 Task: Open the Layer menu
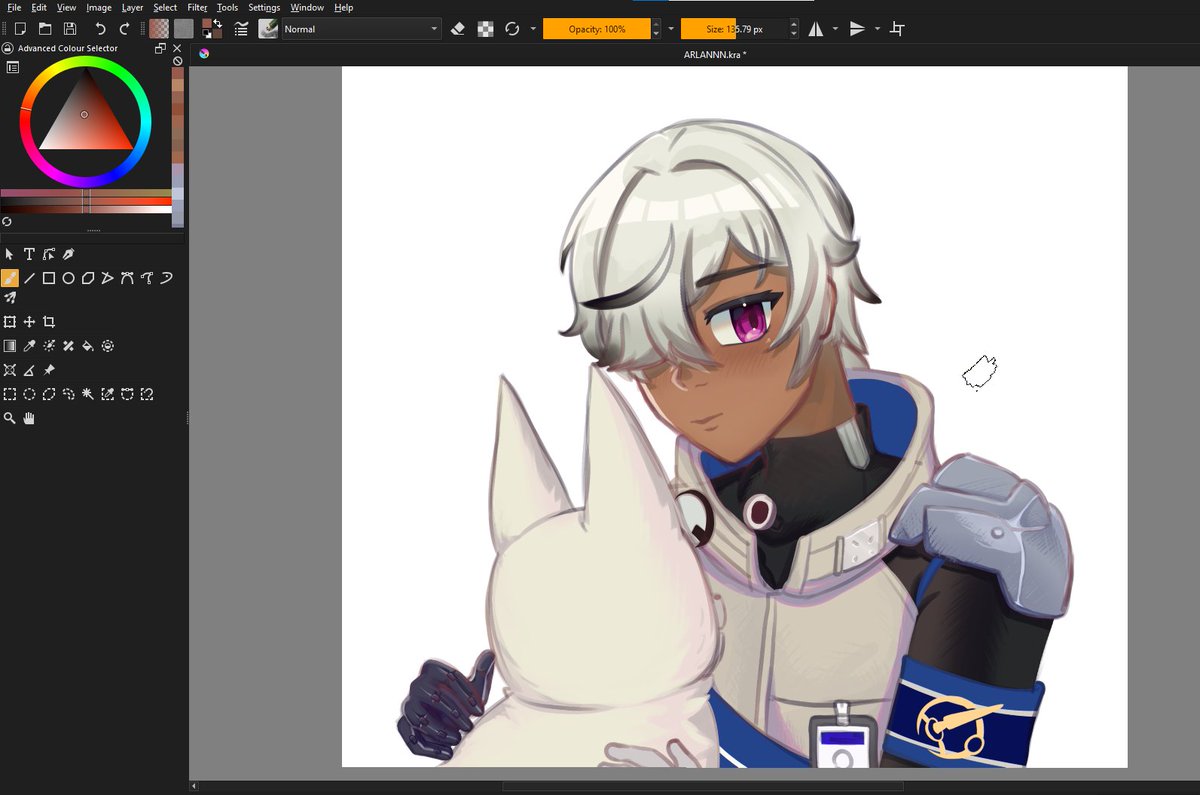[132, 7]
